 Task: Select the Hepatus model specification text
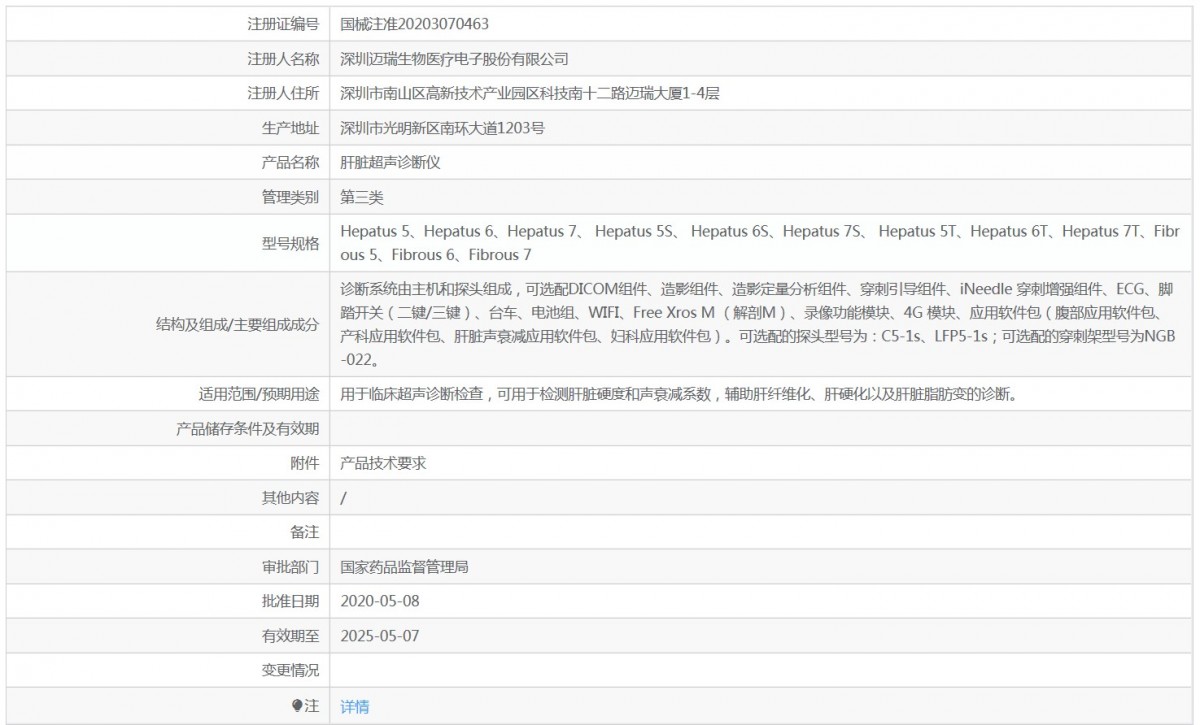point(760,243)
